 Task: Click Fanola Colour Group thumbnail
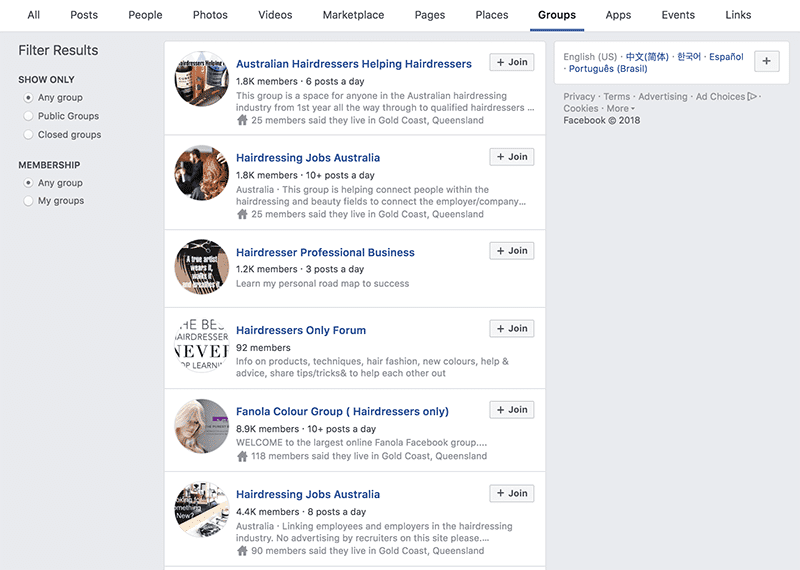[202, 426]
